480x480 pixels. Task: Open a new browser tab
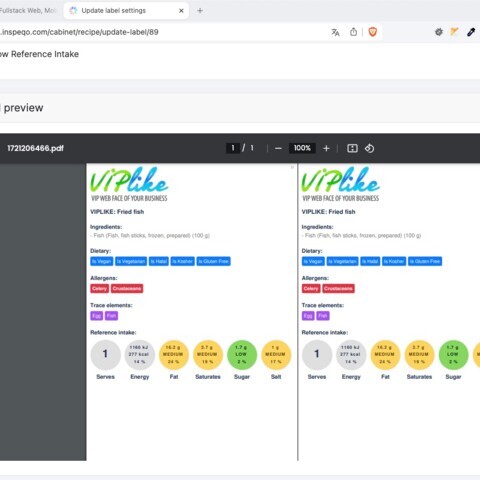200,11
